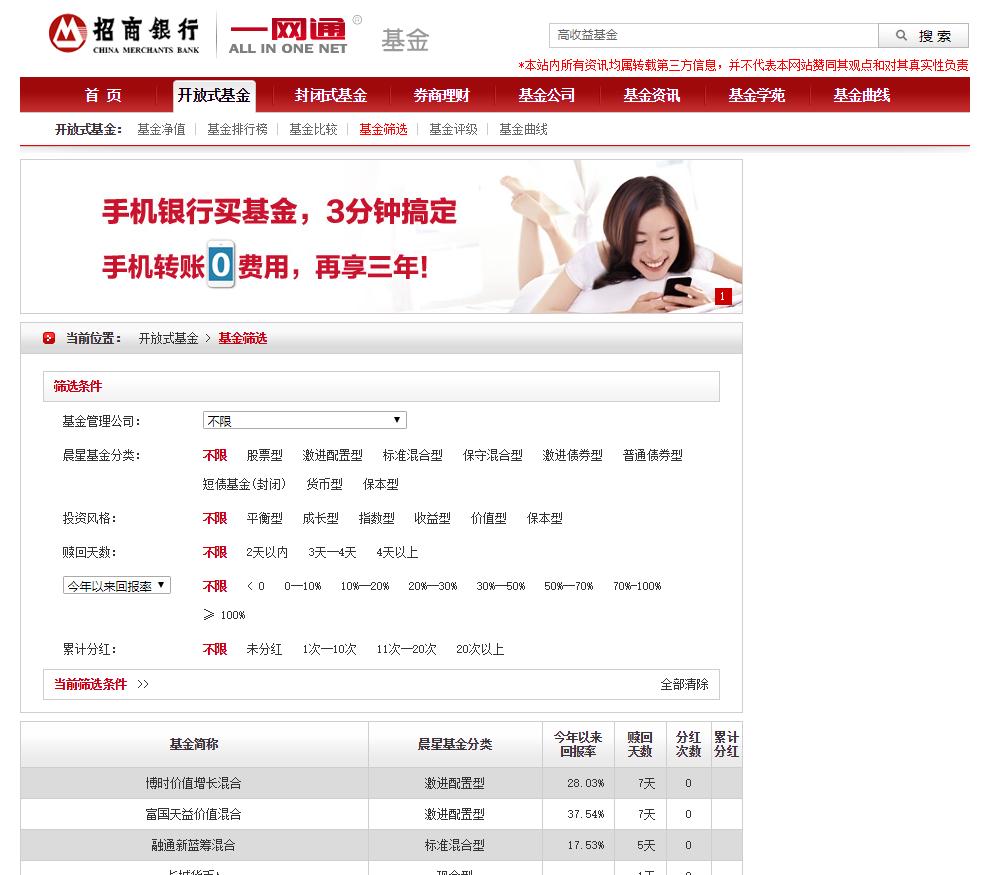Click the magnifier search icon
Image resolution: width=984 pixels, height=875 pixels.
click(x=903, y=35)
